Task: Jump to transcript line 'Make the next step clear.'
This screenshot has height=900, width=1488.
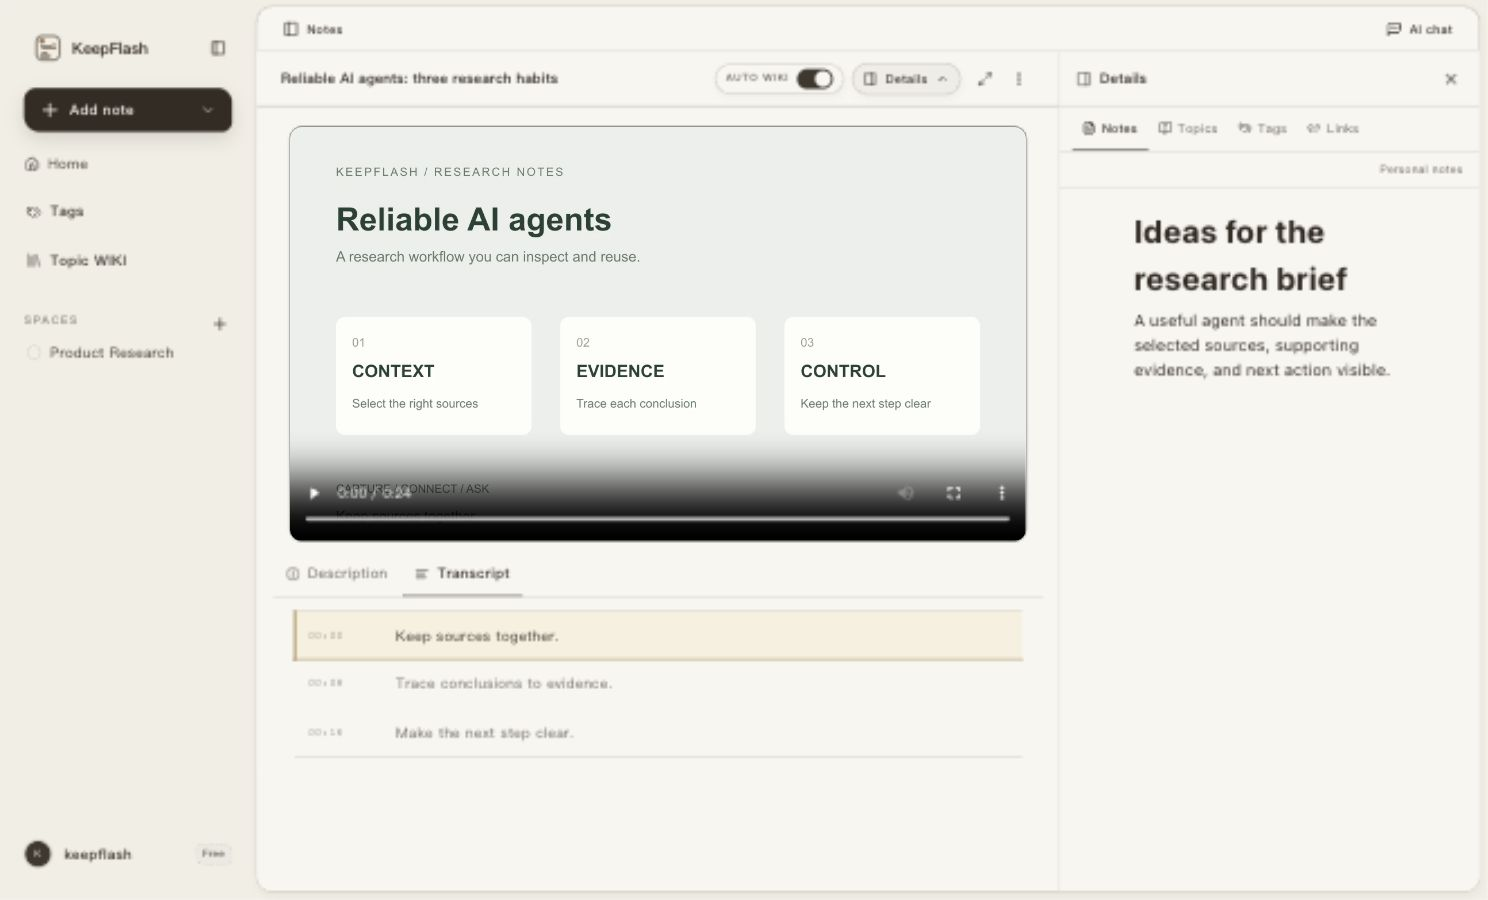Action: pyautogui.click(x=658, y=732)
